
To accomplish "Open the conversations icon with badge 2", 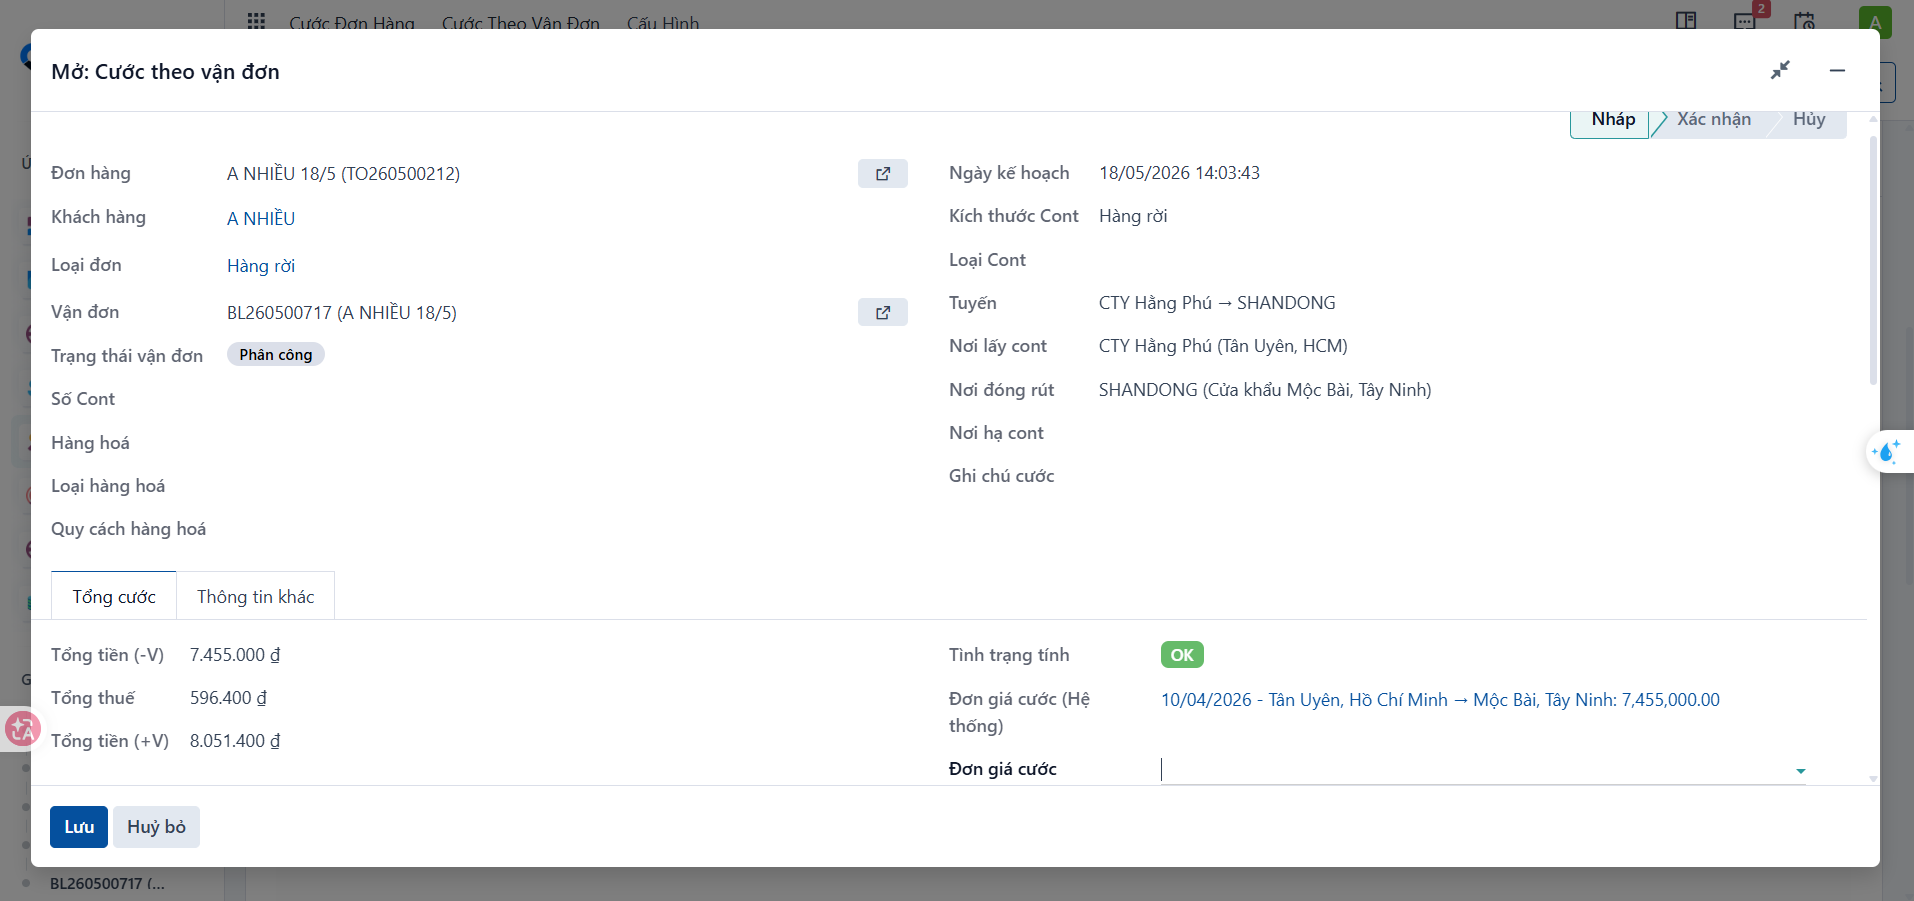I will click(1746, 20).
